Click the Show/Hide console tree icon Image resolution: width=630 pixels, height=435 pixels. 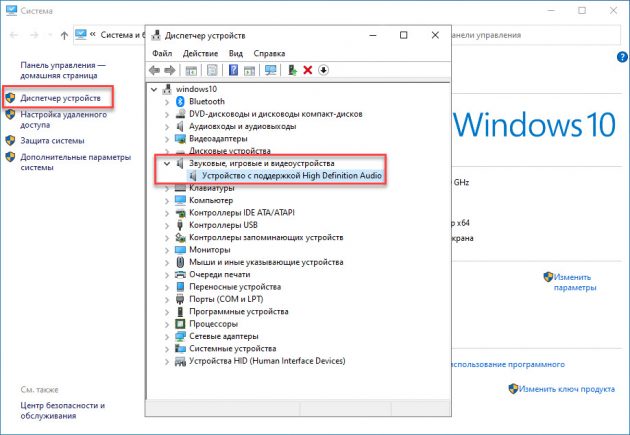191,70
